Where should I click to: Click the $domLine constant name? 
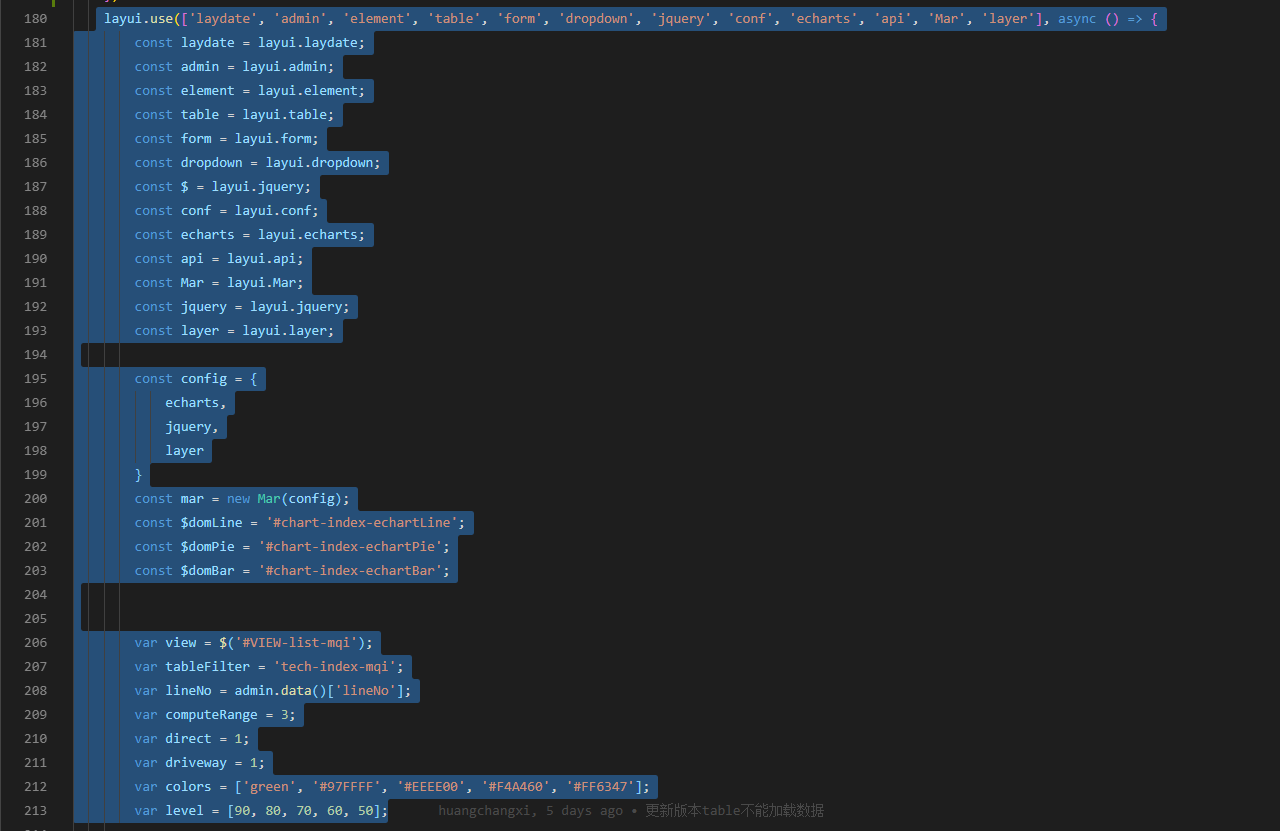click(x=212, y=523)
